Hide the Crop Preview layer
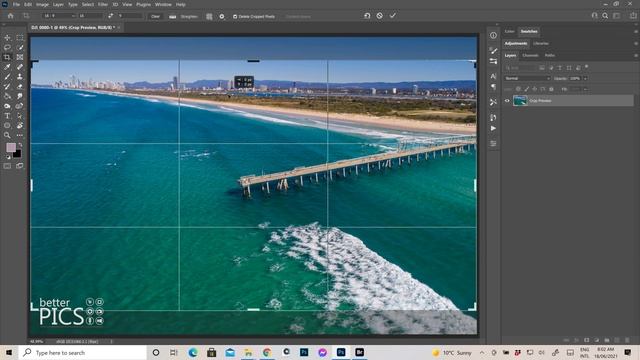The width and height of the screenshot is (640, 360). point(507,101)
